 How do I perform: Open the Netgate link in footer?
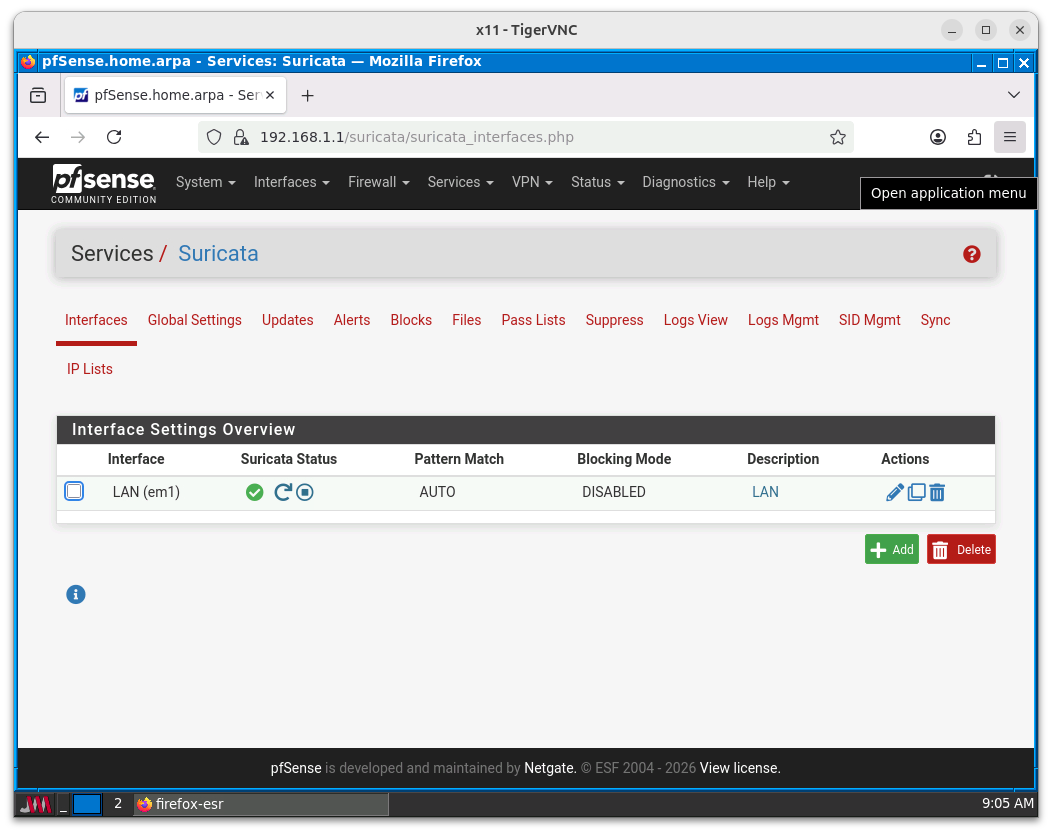[x=549, y=768]
